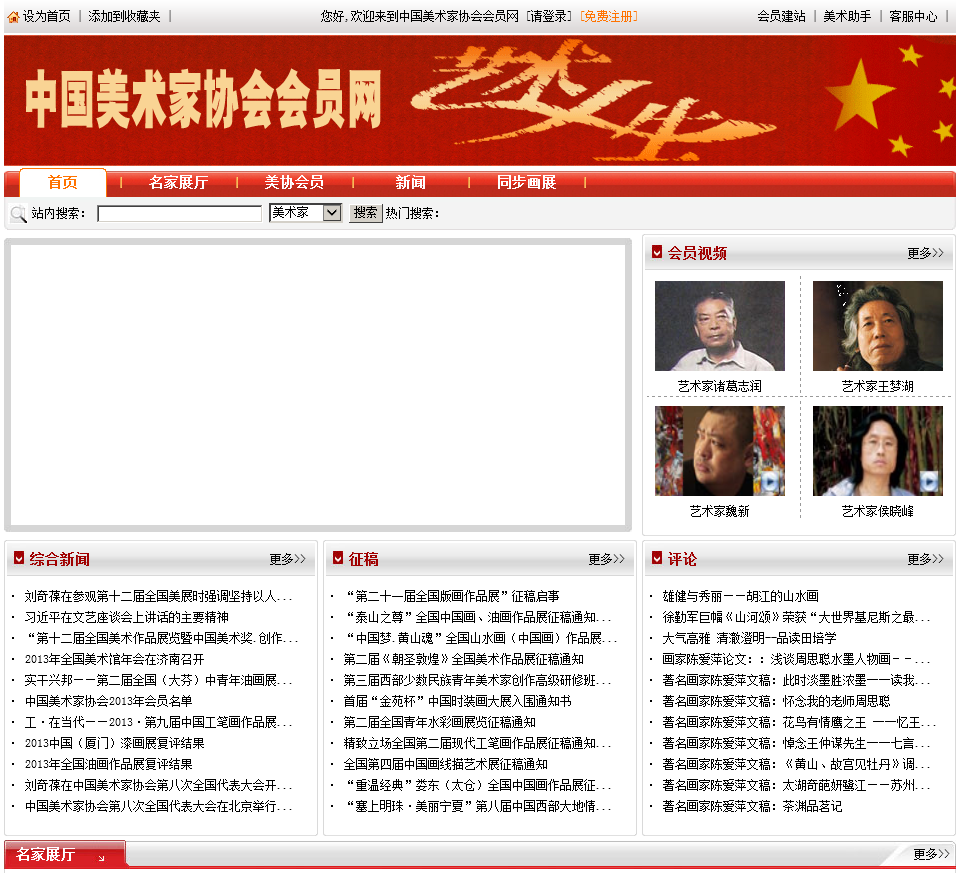Open 全国第四届中国画线描艺术展征稿通知
This screenshot has height=873, width=960.
445,763
